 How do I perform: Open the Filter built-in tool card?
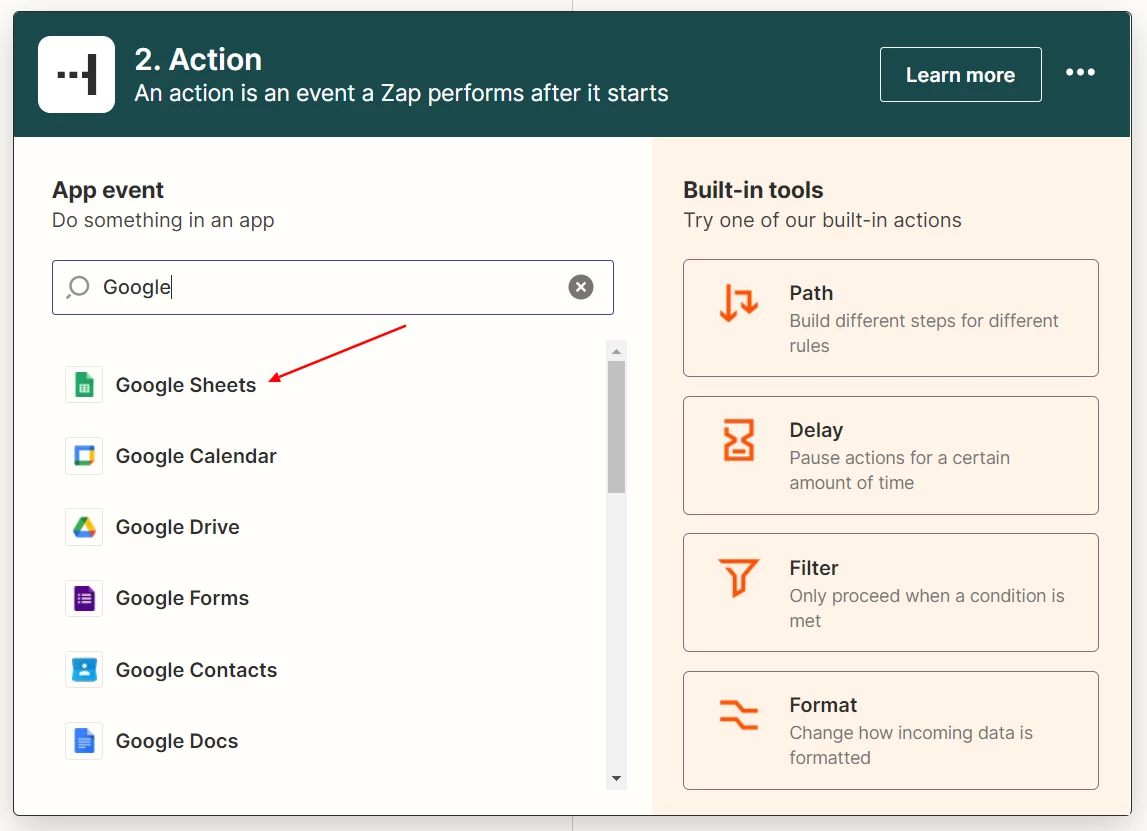pyautogui.click(x=890, y=593)
